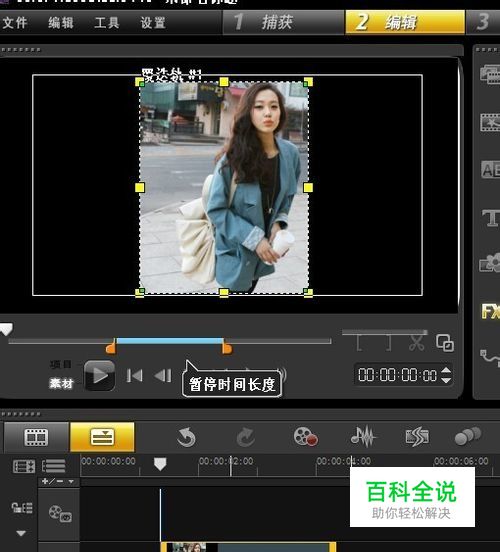The width and height of the screenshot is (500, 552).
Task: Jump to clip start with Home button
Action: (x=135, y=375)
